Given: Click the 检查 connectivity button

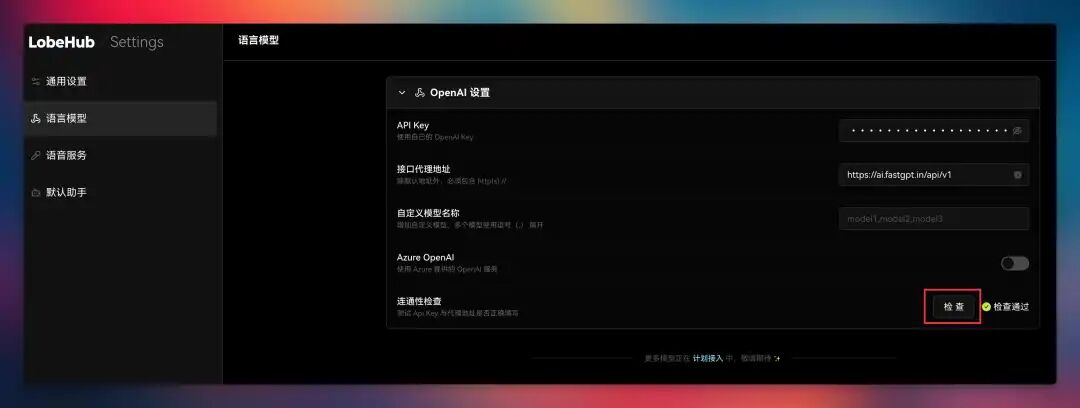Looking at the screenshot, I should point(954,307).
